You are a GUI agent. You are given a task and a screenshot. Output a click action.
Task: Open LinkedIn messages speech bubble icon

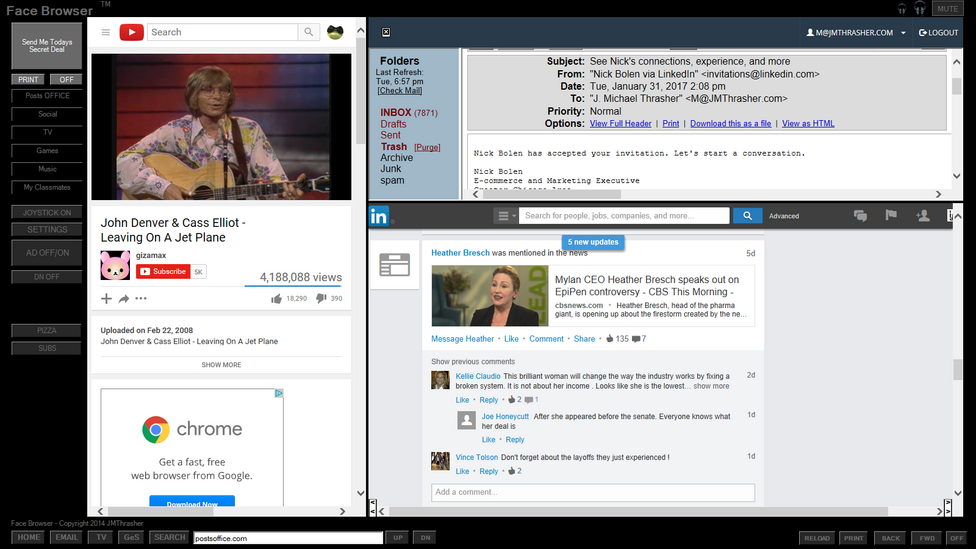862,216
